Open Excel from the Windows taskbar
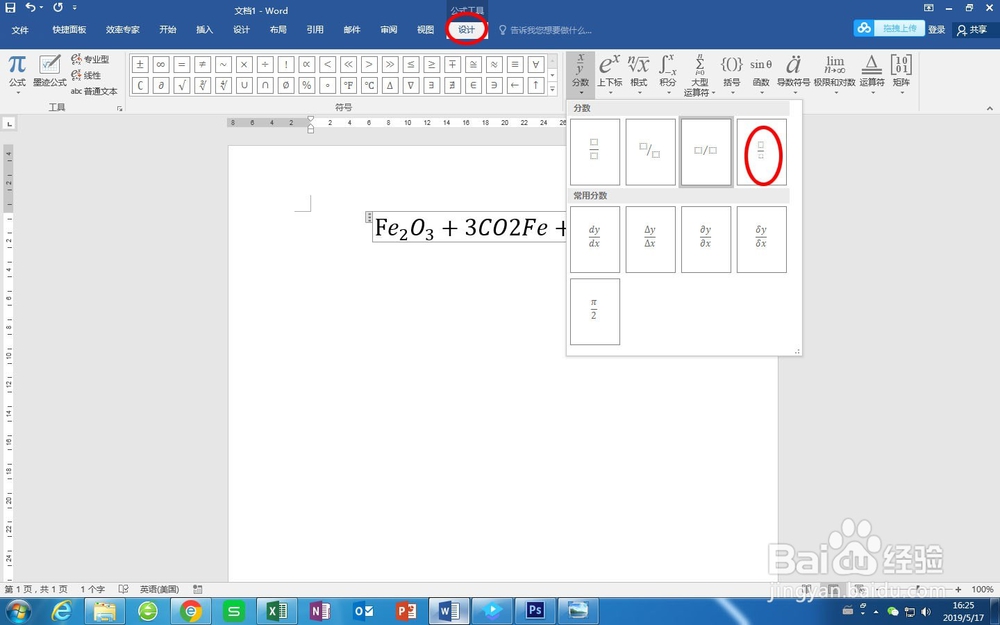Image resolution: width=1000 pixels, height=625 pixels. pos(276,611)
